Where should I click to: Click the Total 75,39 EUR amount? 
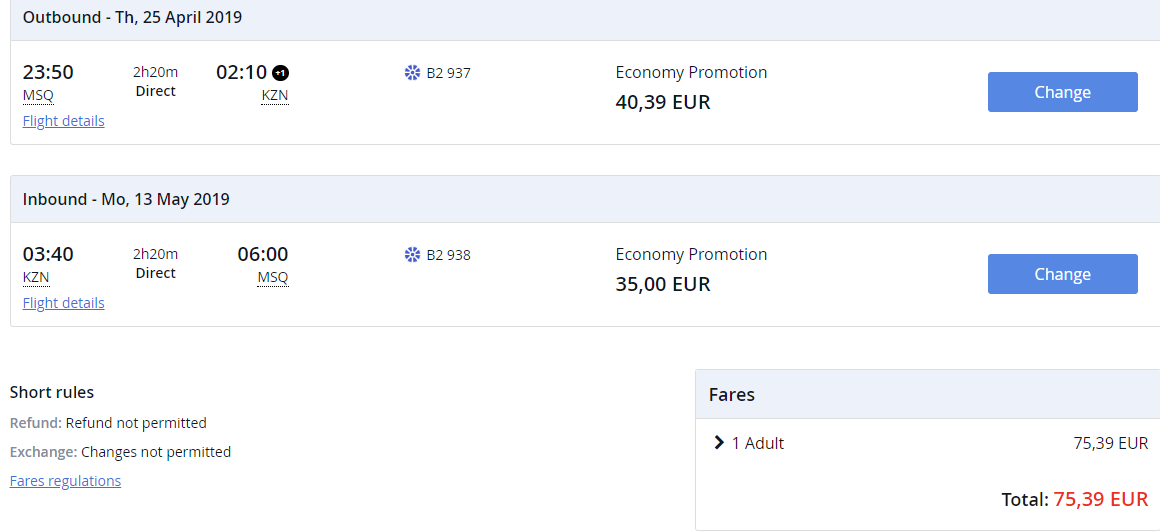(1101, 499)
